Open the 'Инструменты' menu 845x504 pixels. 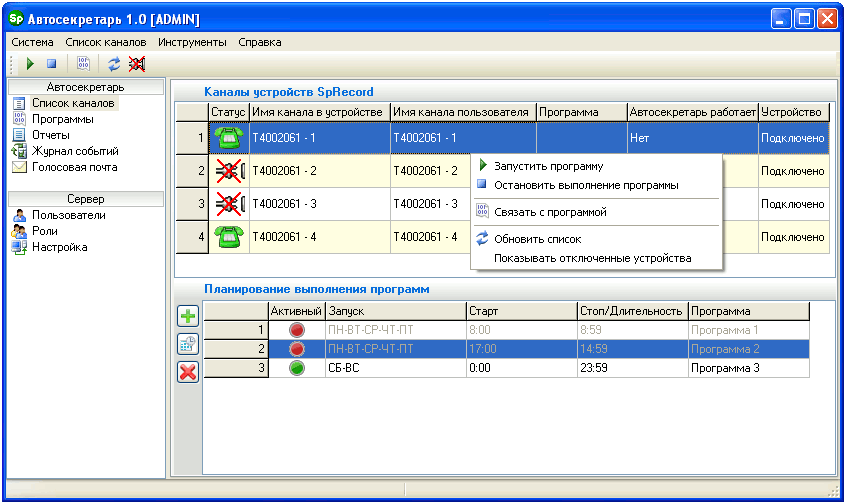point(192,42)
